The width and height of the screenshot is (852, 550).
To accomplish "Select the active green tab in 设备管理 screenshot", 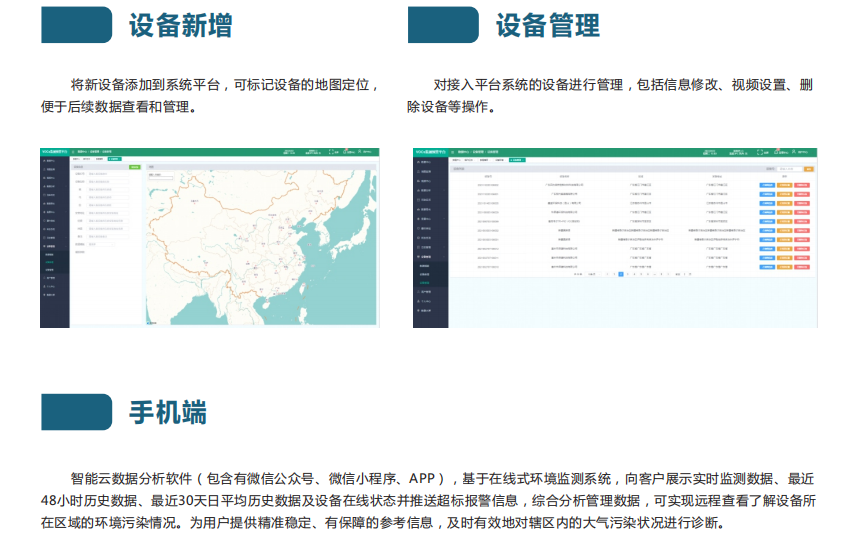I will (x=517, y=160).
